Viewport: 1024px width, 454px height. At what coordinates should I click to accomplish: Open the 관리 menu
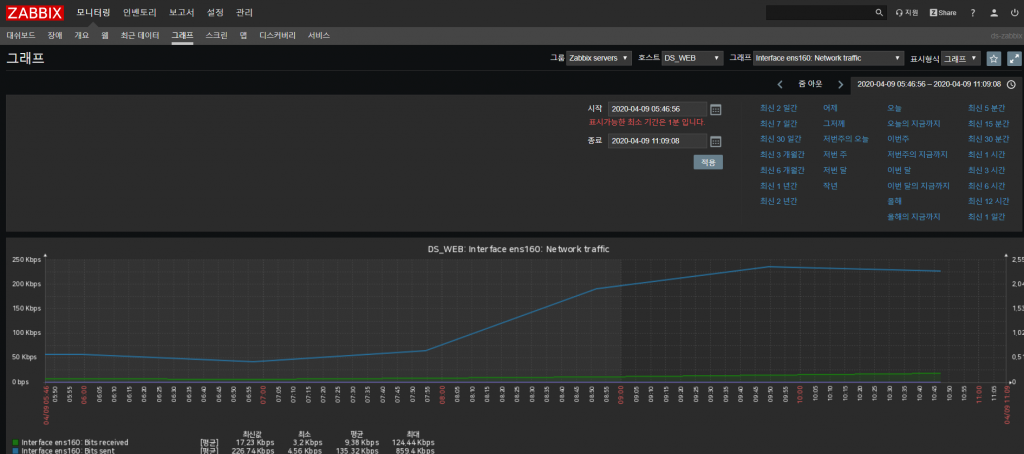pos(244,12)
